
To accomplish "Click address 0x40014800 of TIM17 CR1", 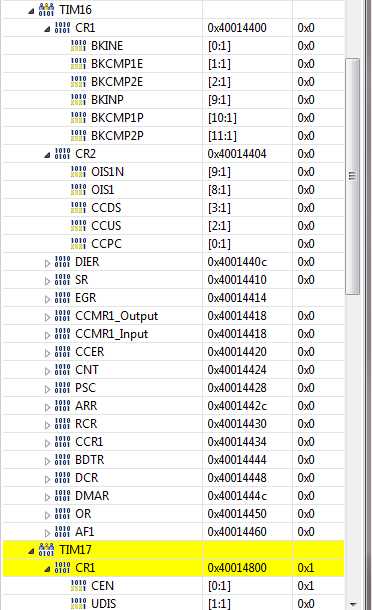I will (x=237, y=568).
